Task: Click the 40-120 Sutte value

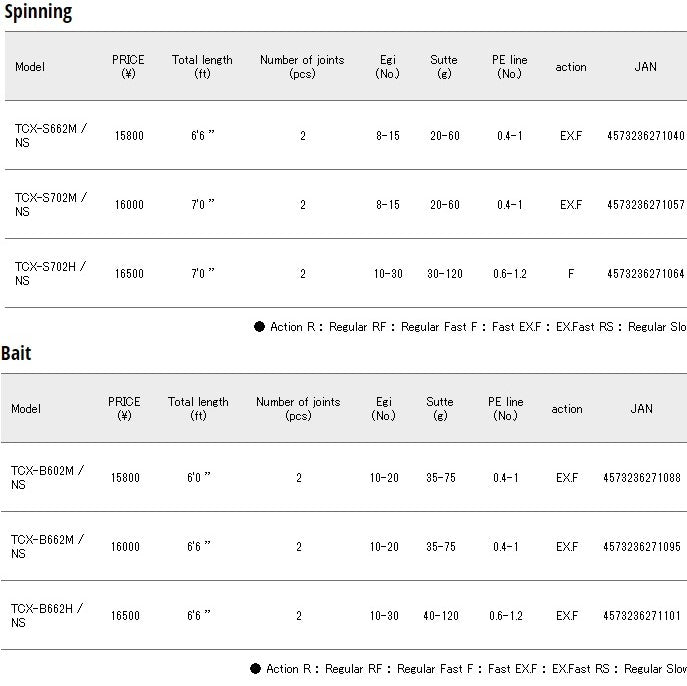Action: [x=440, y=615]
